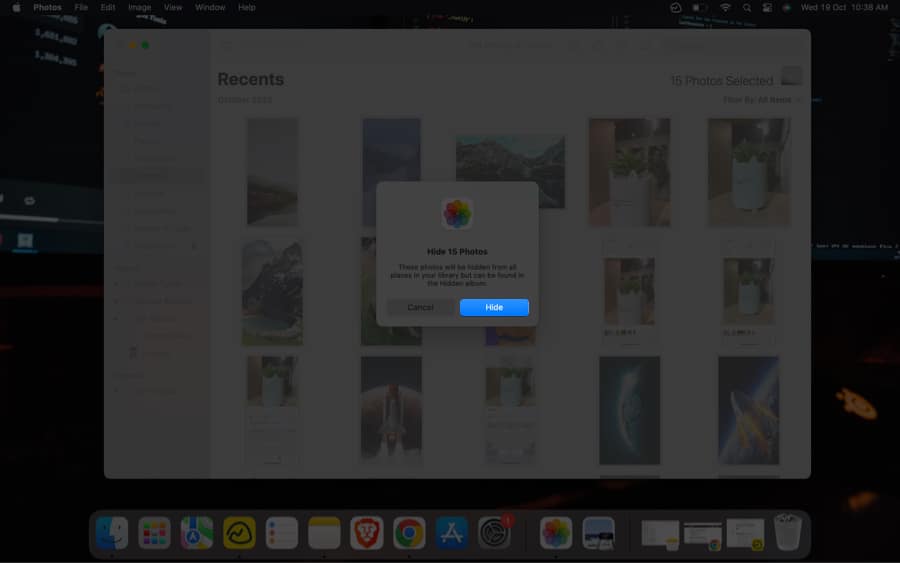Click the Basecamp menu bar status icon
The height and width of the screenshot is (563, 900).
click(676, 7)
